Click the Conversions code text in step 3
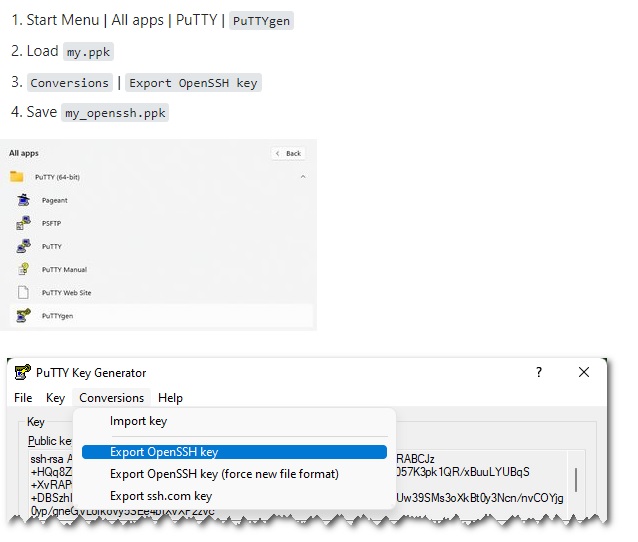 coord(70,83)
